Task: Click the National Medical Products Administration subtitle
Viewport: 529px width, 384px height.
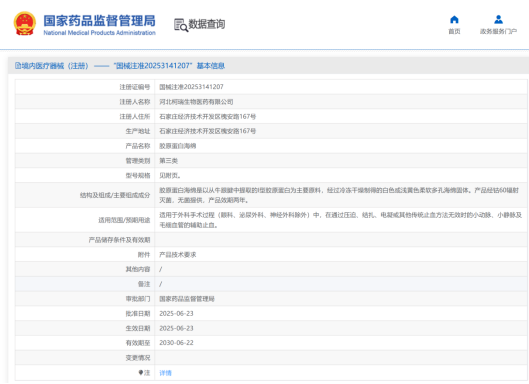Action: tap(100, 33)
